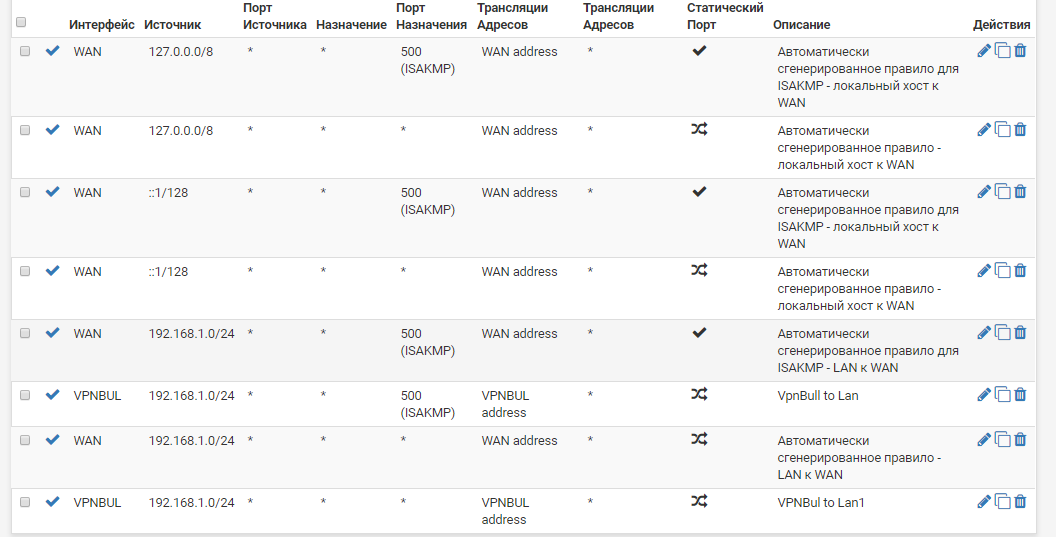Click the random port icon of VpnBull rule

(699, 394)
